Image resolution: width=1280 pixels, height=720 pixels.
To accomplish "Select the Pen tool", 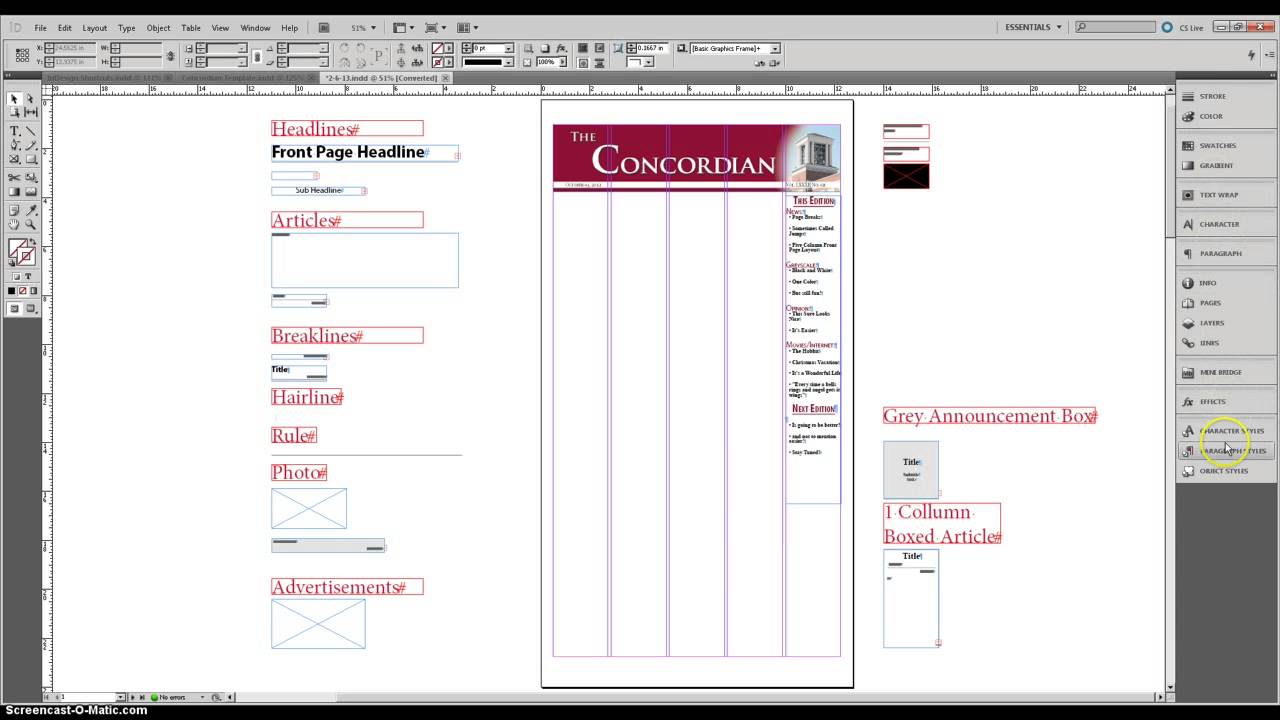I will tap(14, 145).
